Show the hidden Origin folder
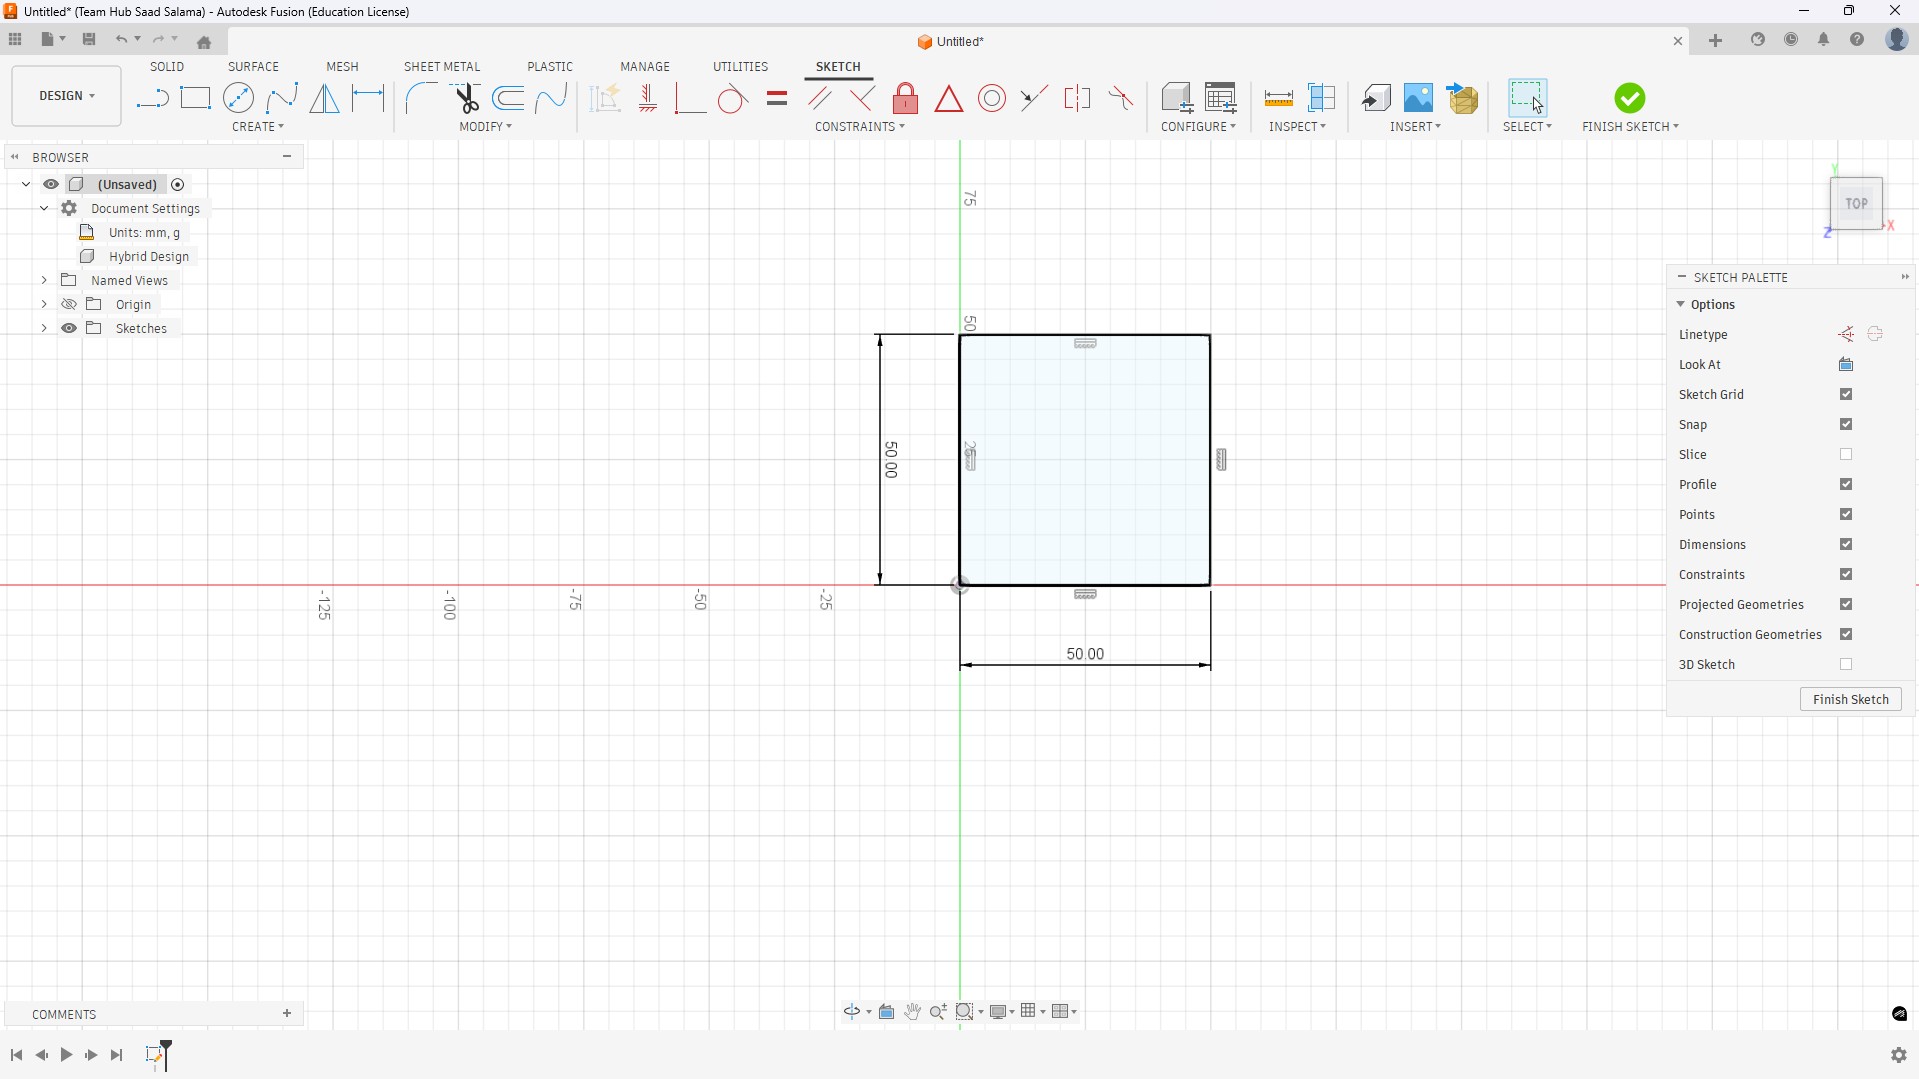This screenshot has width=1919, height=1079. click(x=69, y=305)
